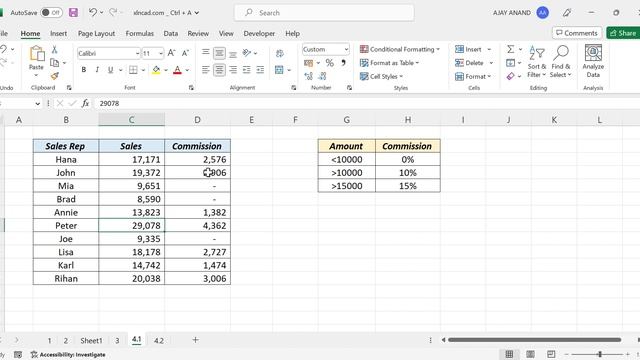Increase font size with larger A

[x=172, y=53]
